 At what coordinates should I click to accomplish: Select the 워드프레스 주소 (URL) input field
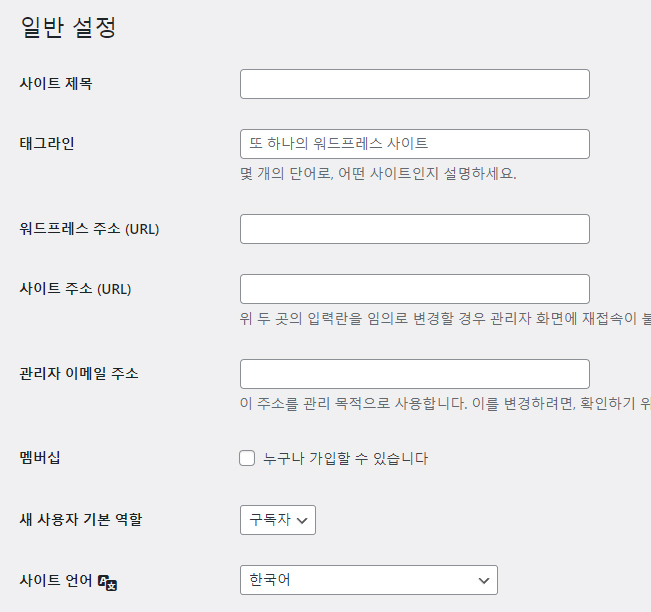coord(414,229)
